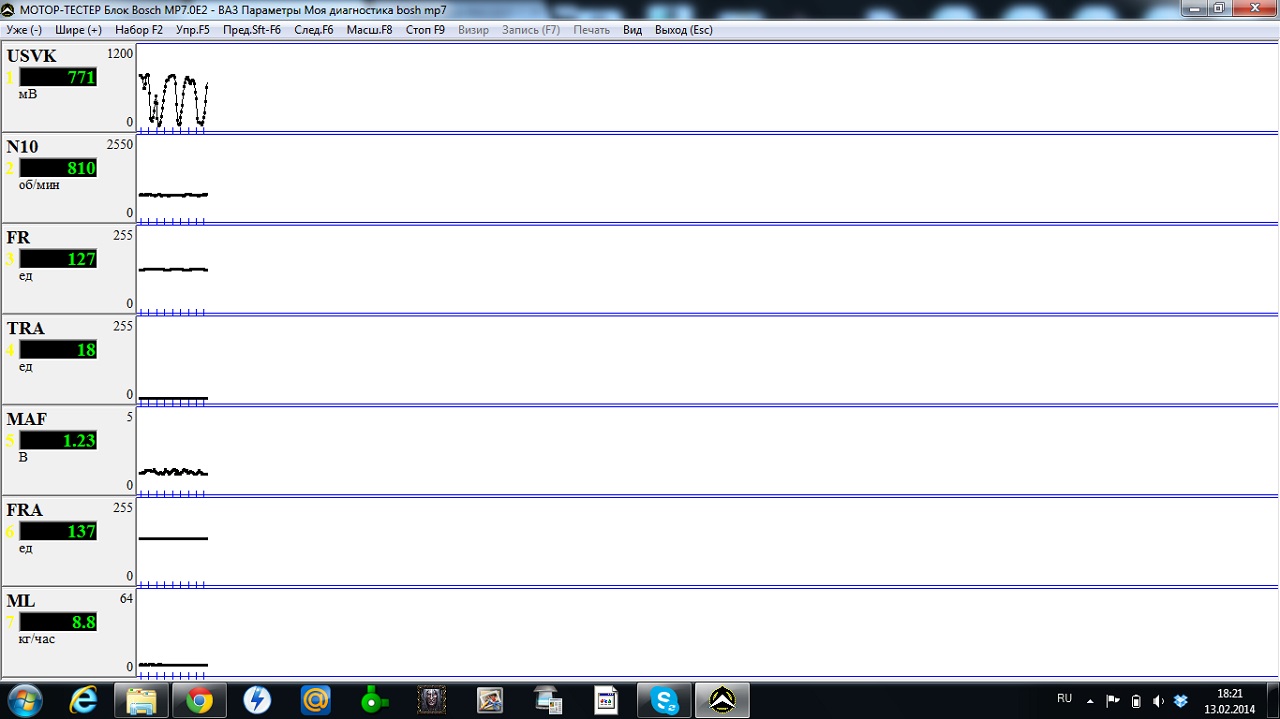Click the Motor-Tester icon in the title bar

(9, 9)
